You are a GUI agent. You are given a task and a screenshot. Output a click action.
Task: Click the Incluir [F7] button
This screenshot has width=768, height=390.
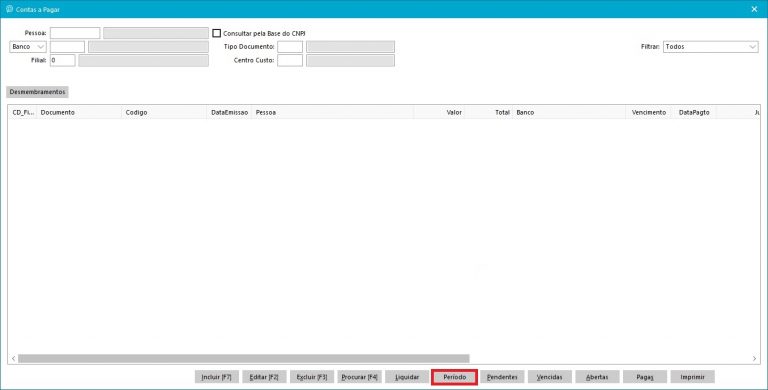[216, 377]
